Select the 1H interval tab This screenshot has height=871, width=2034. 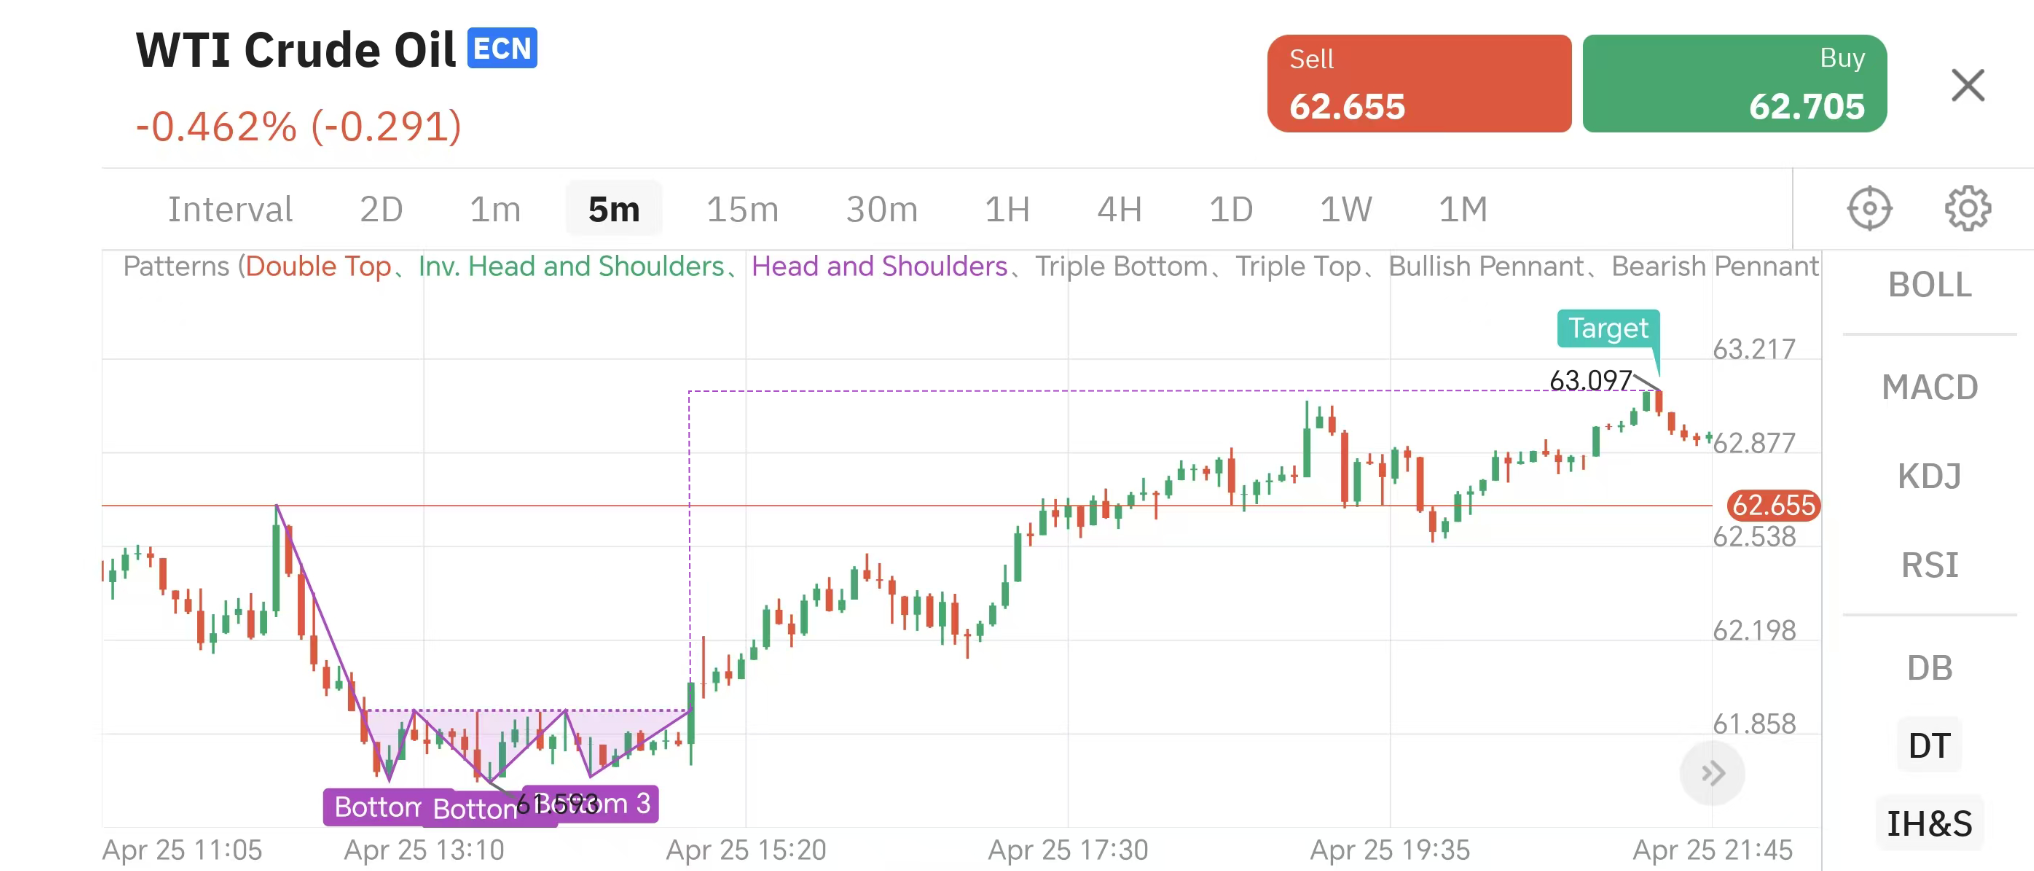click(1007, 209)
